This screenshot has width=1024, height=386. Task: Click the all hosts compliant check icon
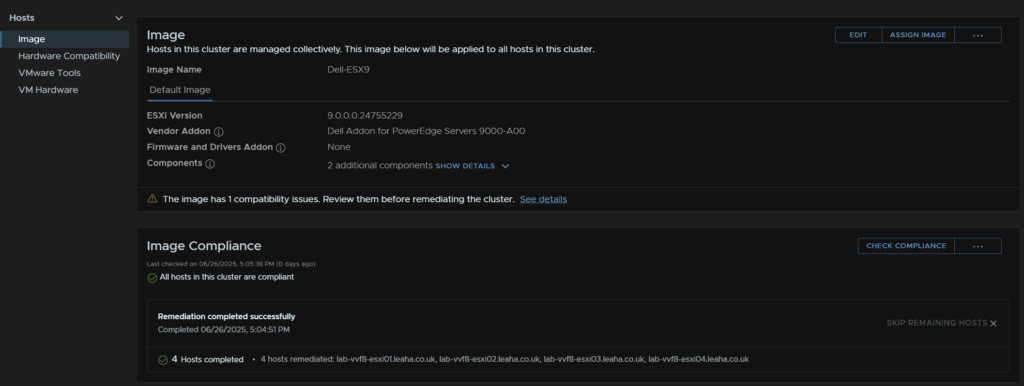click(x=152, y=278)
